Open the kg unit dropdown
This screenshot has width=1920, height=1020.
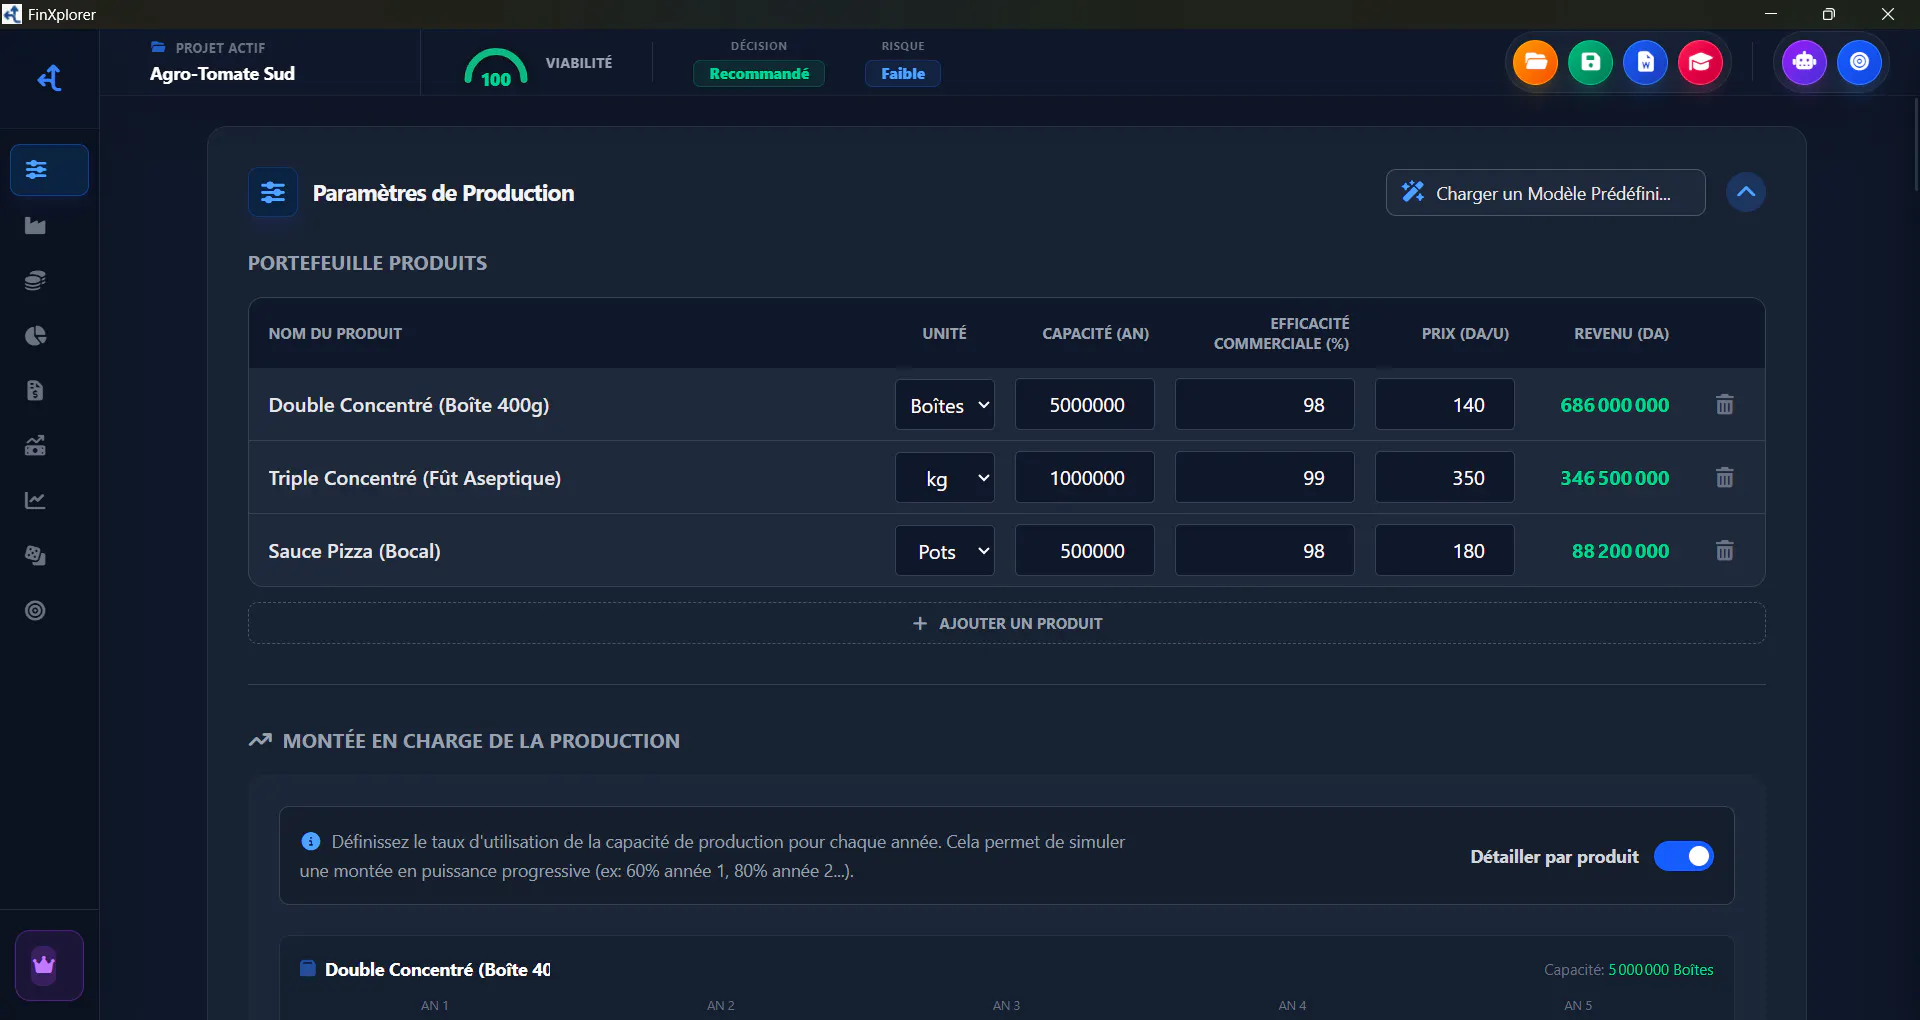click(945, 478)
